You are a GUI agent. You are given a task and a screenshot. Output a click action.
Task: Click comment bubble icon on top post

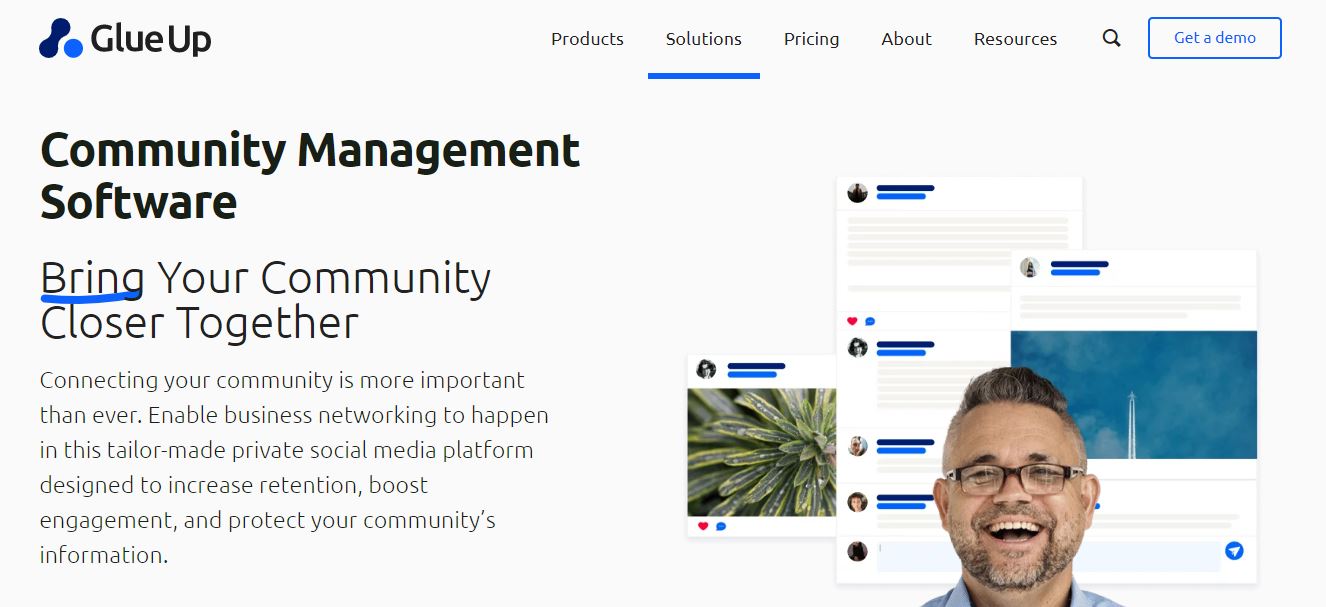(x=870, y=321)
